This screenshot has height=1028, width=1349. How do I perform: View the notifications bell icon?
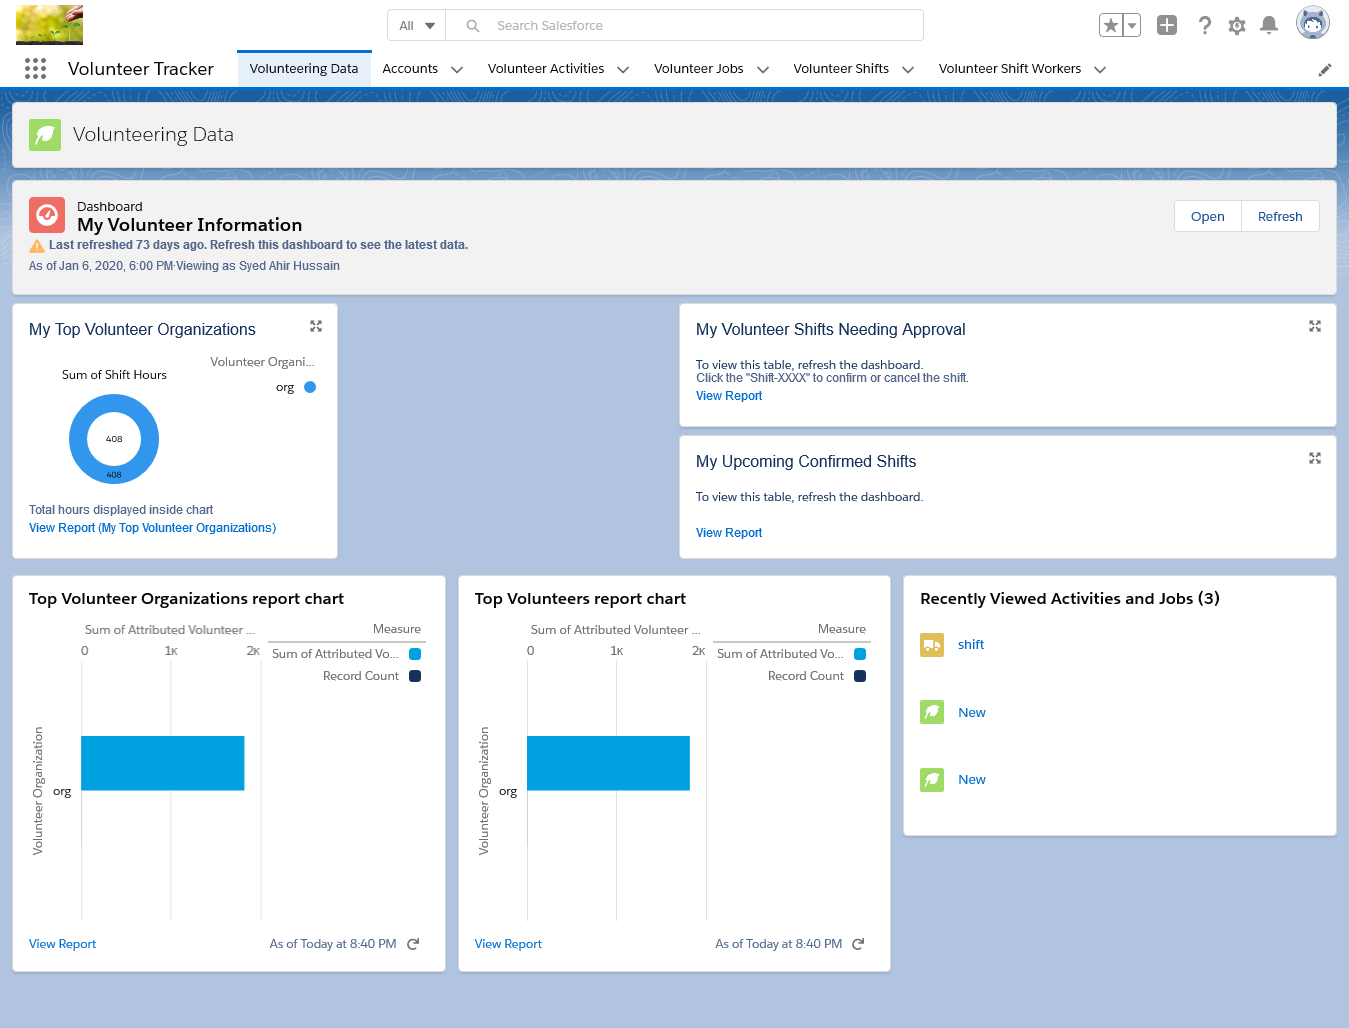pyautogui.click(x=1269, y=25)
